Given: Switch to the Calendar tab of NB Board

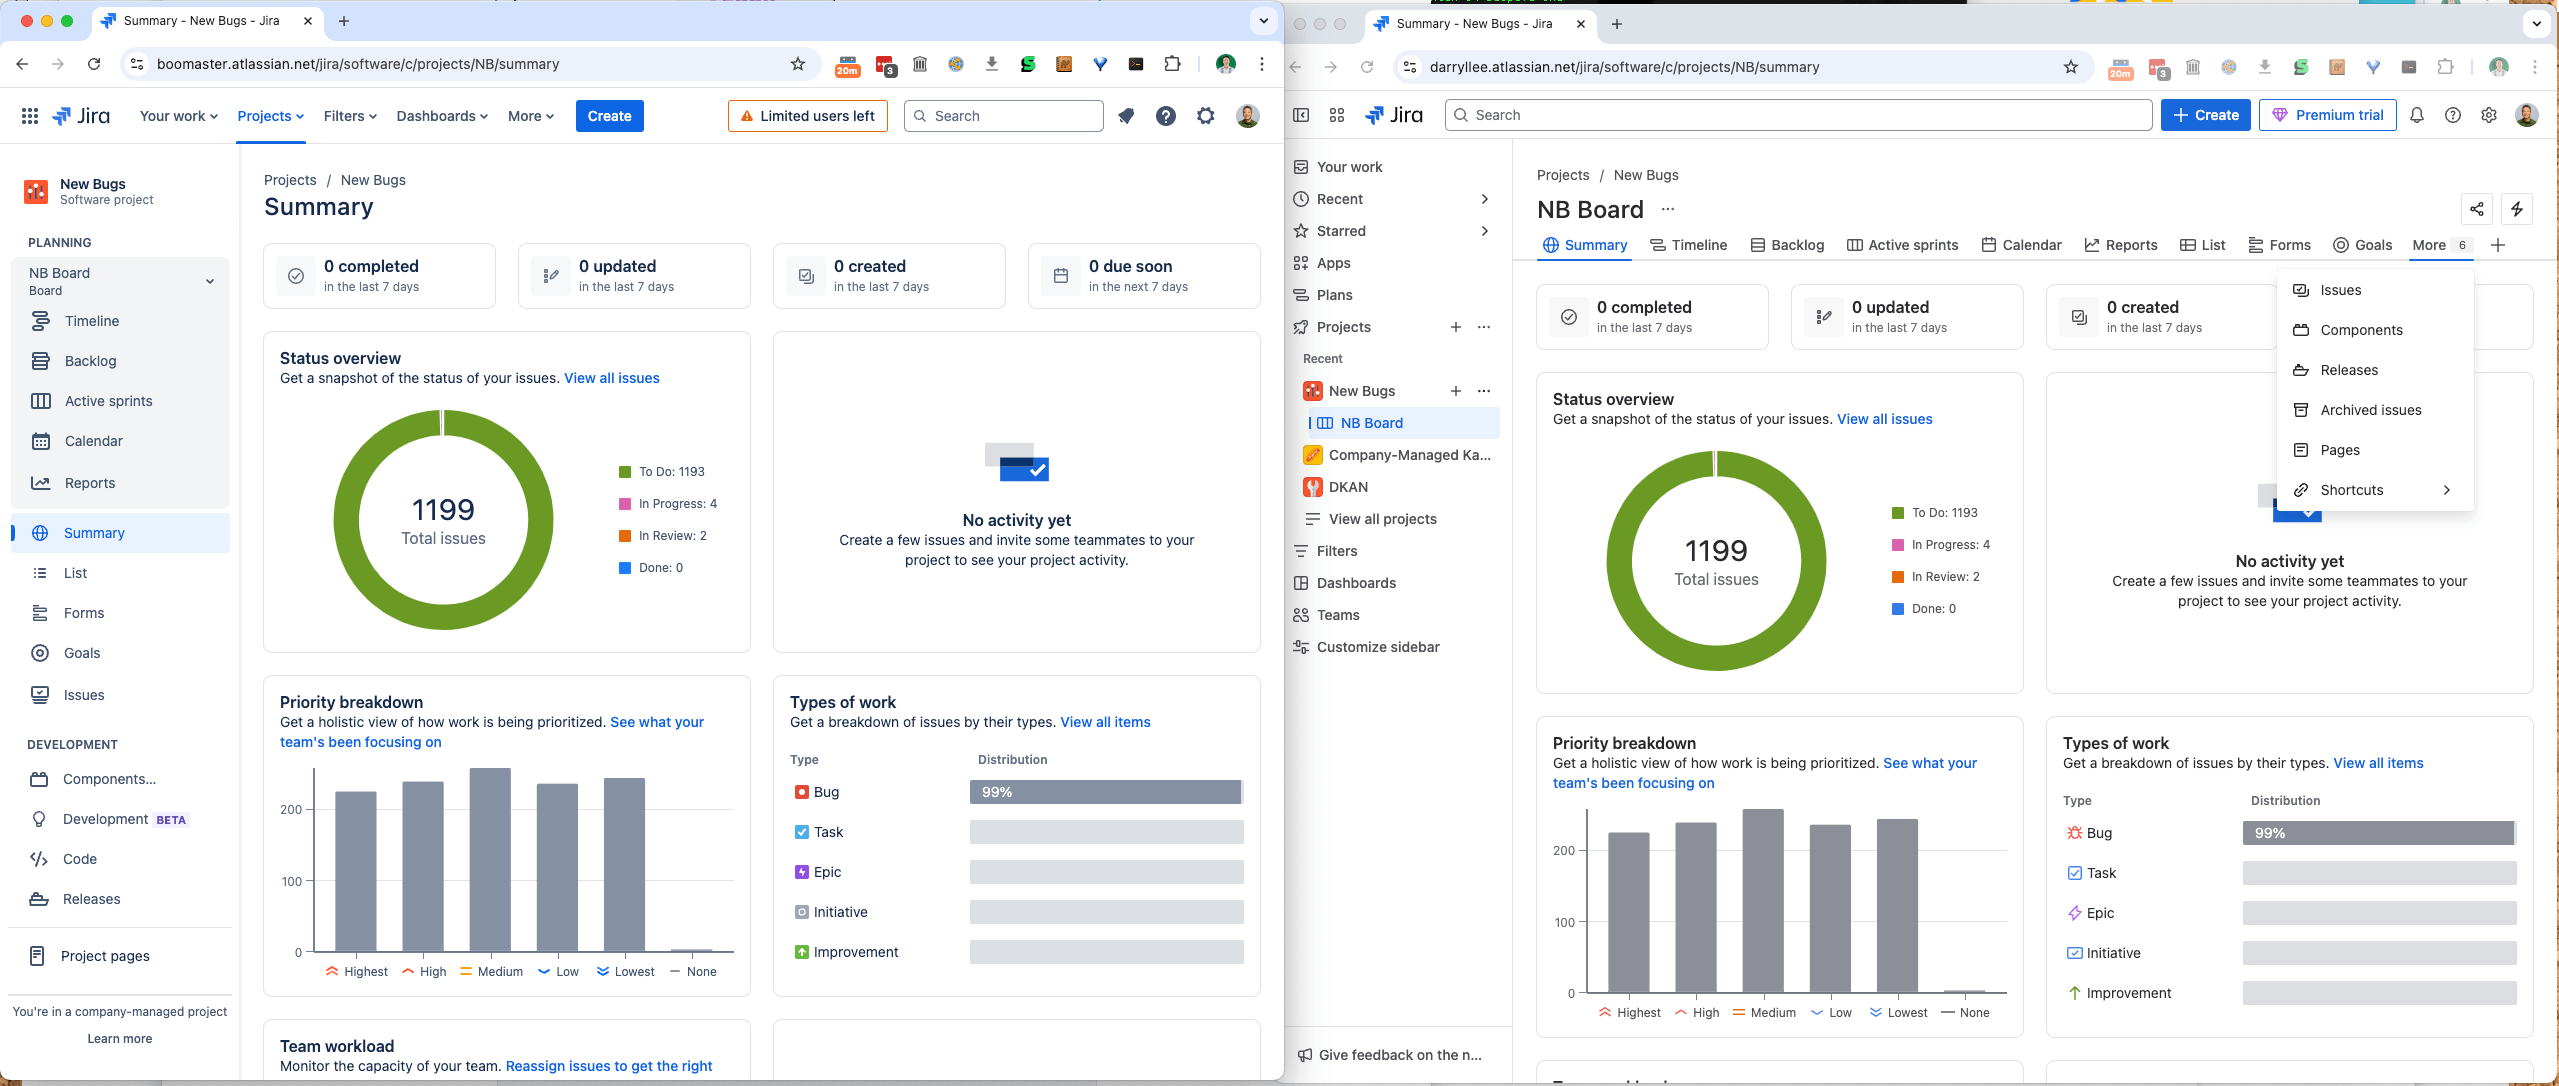Looking at the screenshot, I should tap(2021, 245).
